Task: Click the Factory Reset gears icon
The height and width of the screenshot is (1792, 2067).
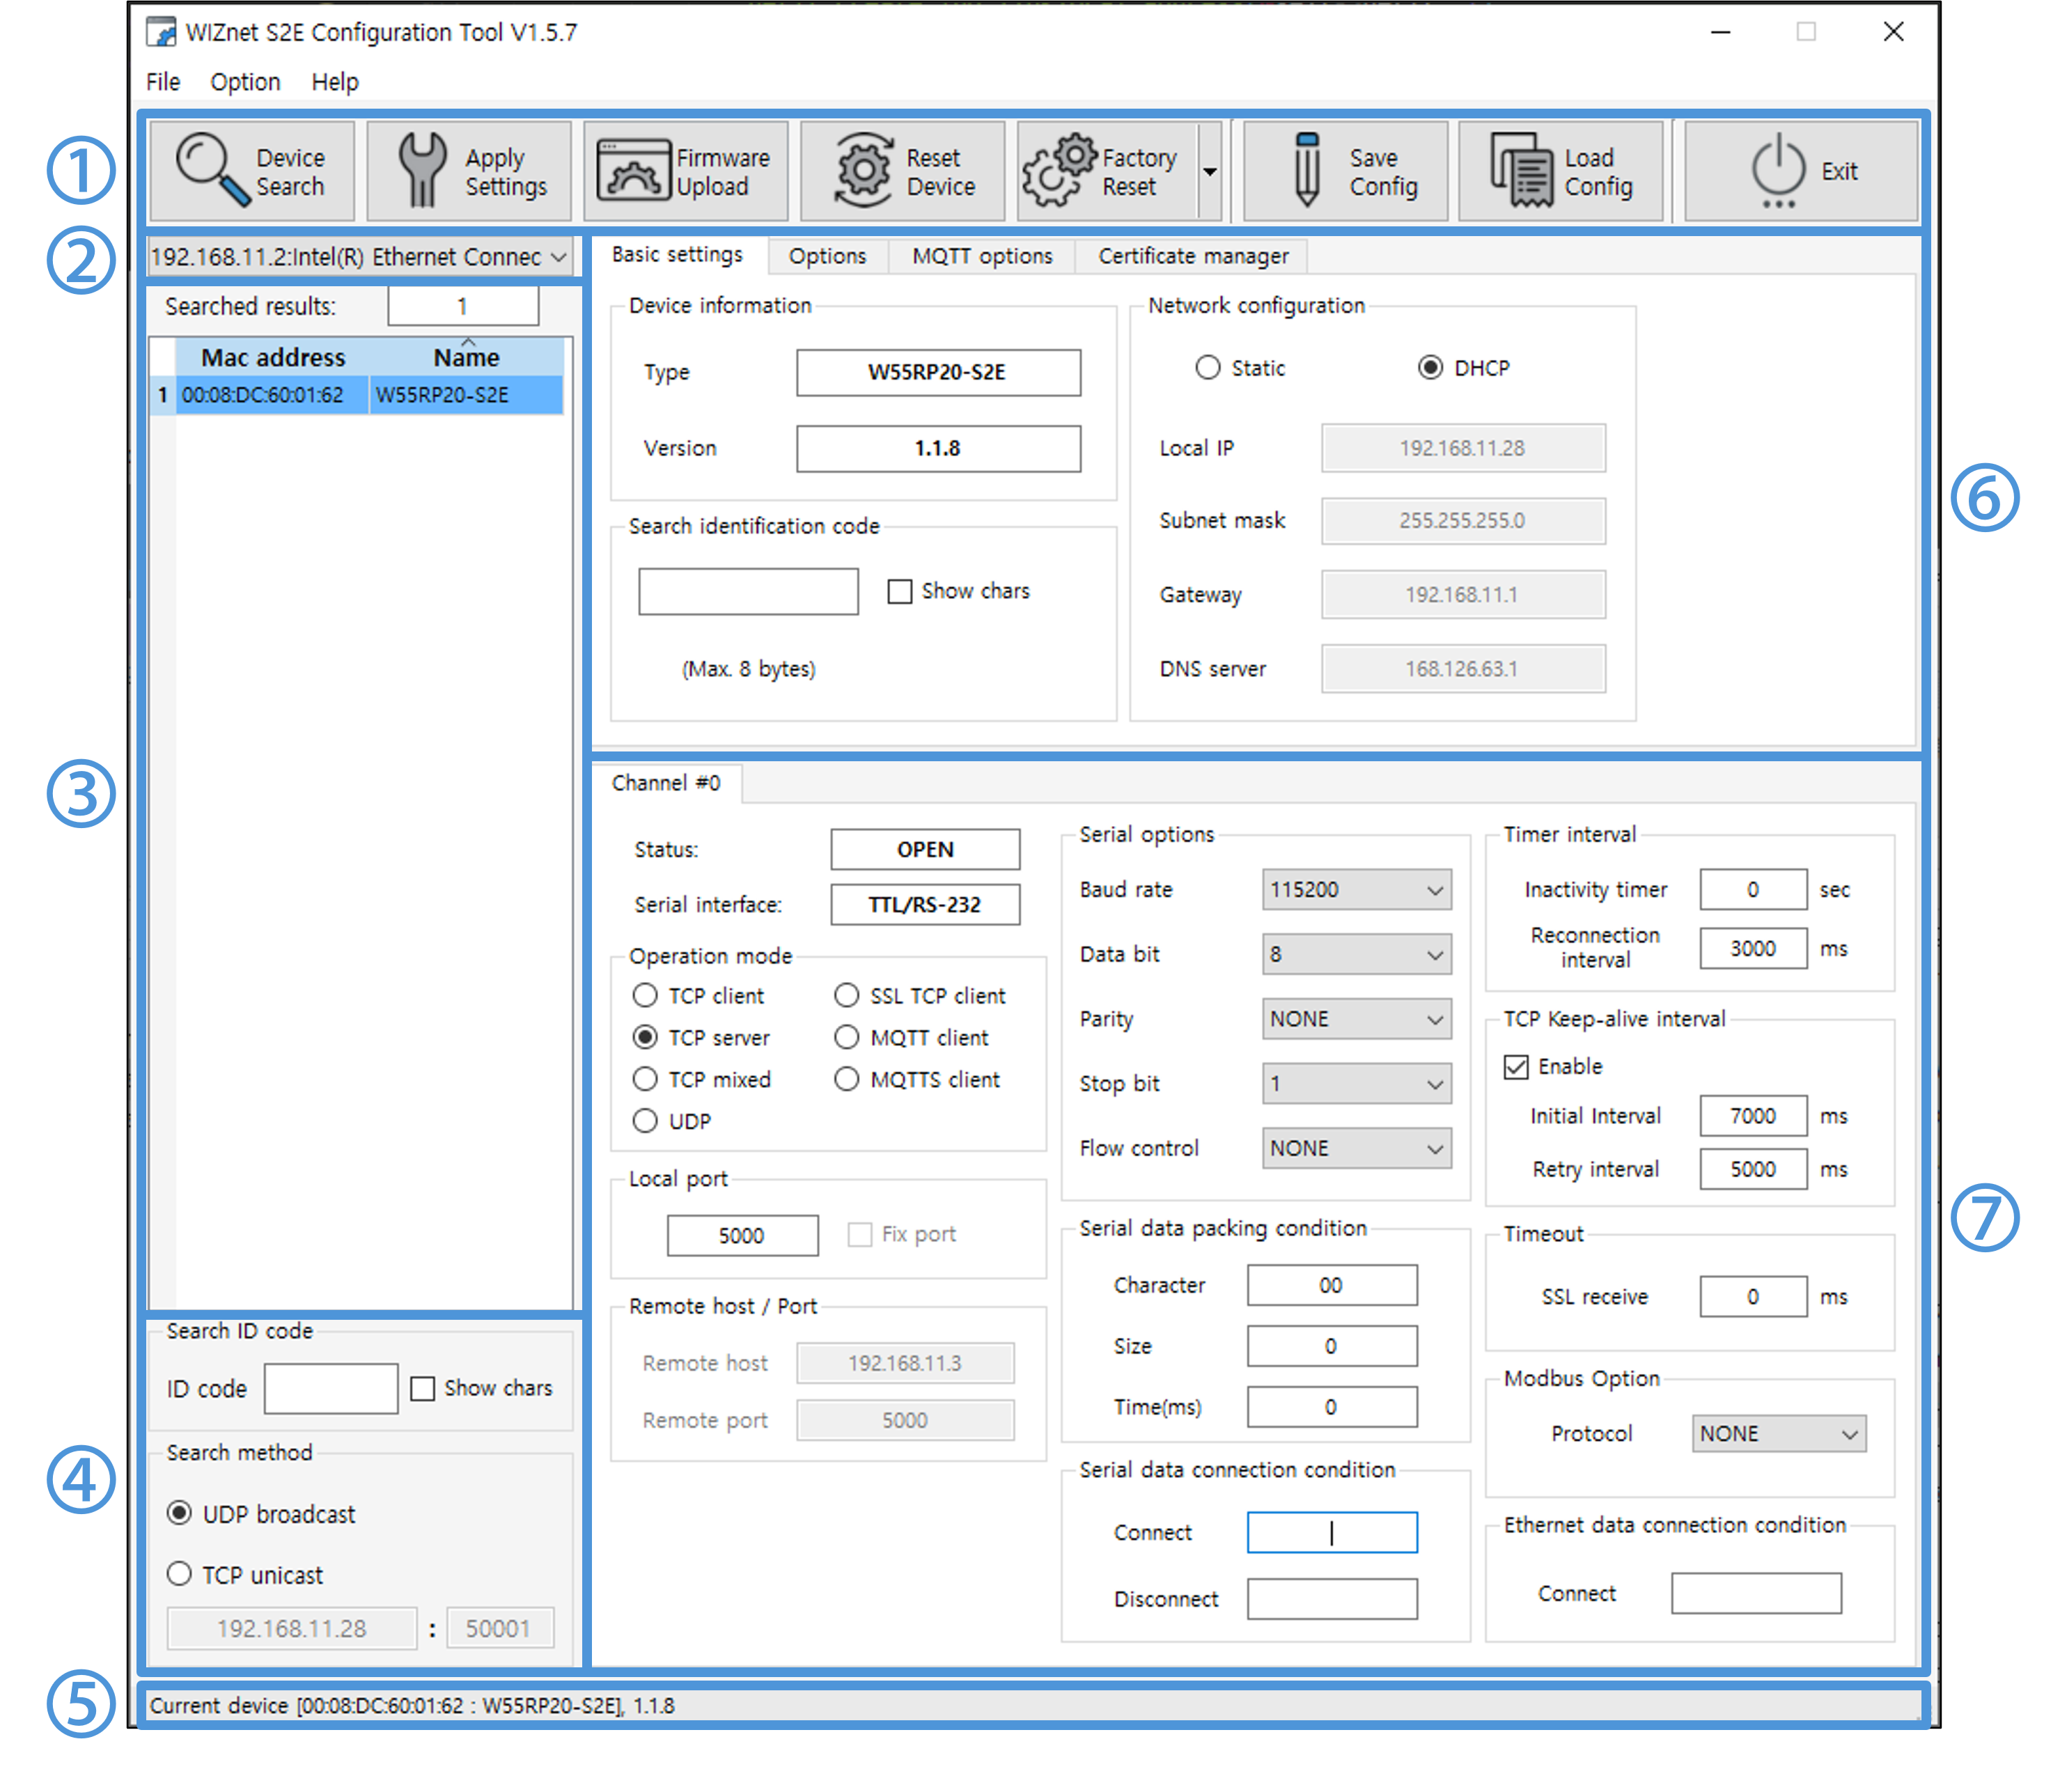Action: tap(1059, 170)
